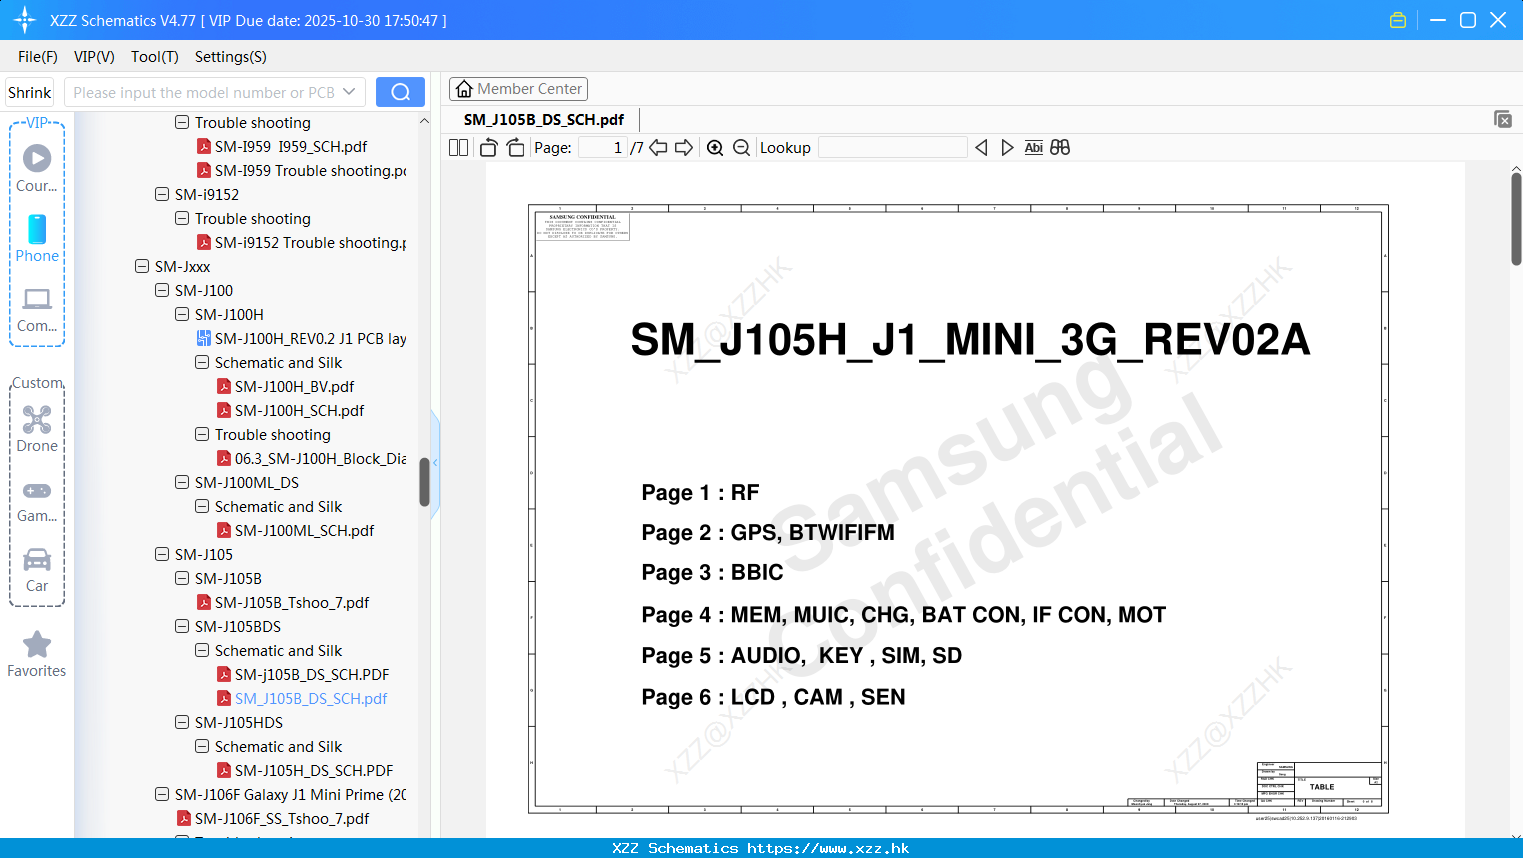Click the Member Center button
The height and width of the screenshot is (858, 1523).
pyautogui.click(x=518, y=88)
